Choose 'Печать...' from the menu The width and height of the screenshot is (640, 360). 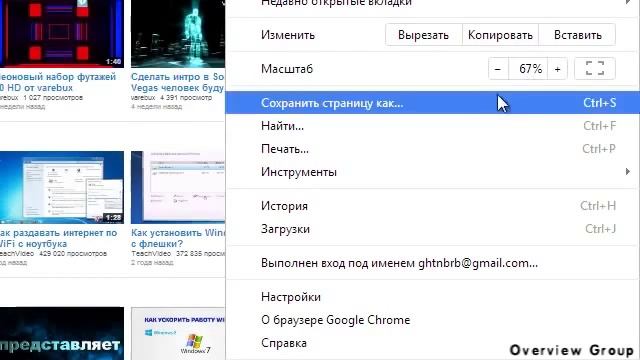click(x=433, y=149)
